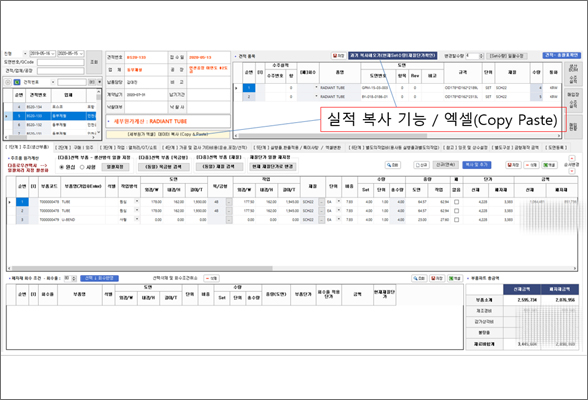Click the round gray icon above the quote list
The width and height of the screenshot is (588, 400).
(x=8, y=82)
